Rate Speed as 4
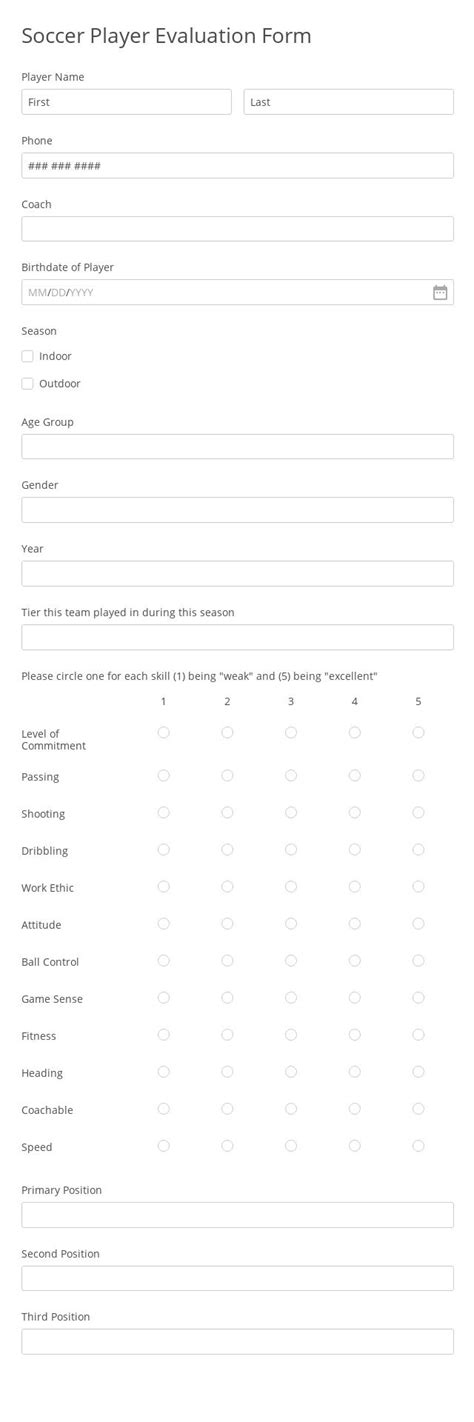The image size is (474, 1422). coord(355,1146)
